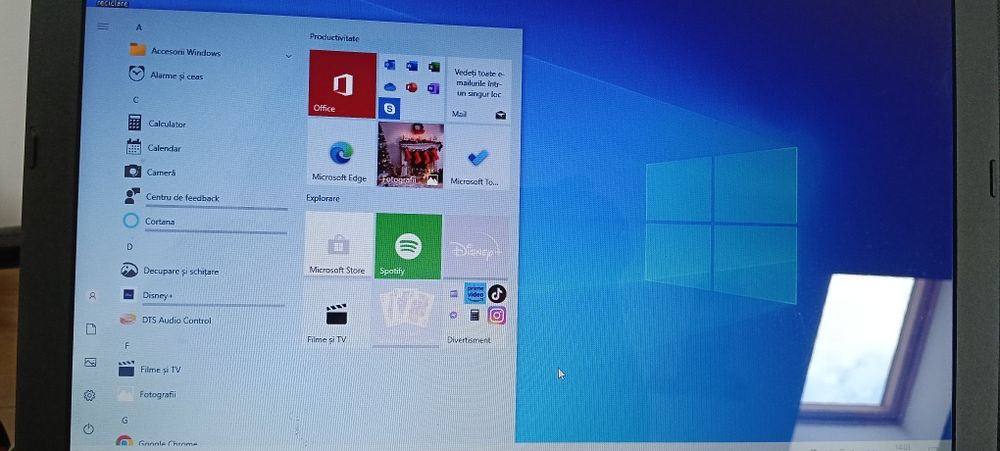Image resolution: width=1000 pixels, height=451 pixels.
Task: Launch Cortana from the app list
Action: point(204,221)
